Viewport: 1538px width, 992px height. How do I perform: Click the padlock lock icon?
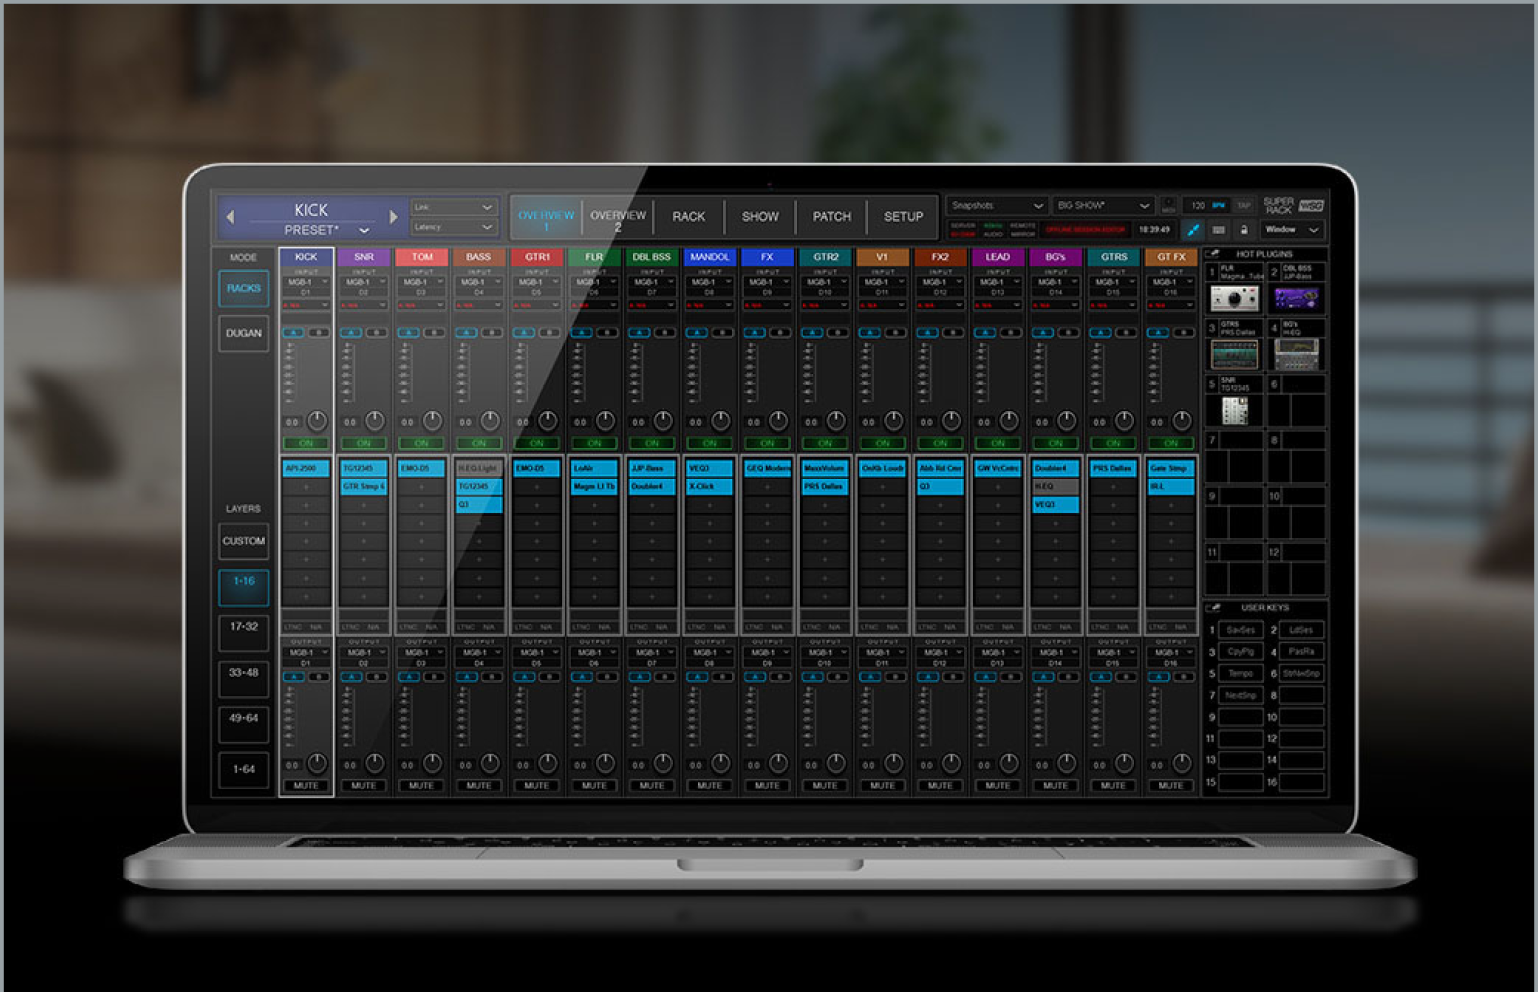(x=1244, y=230)
